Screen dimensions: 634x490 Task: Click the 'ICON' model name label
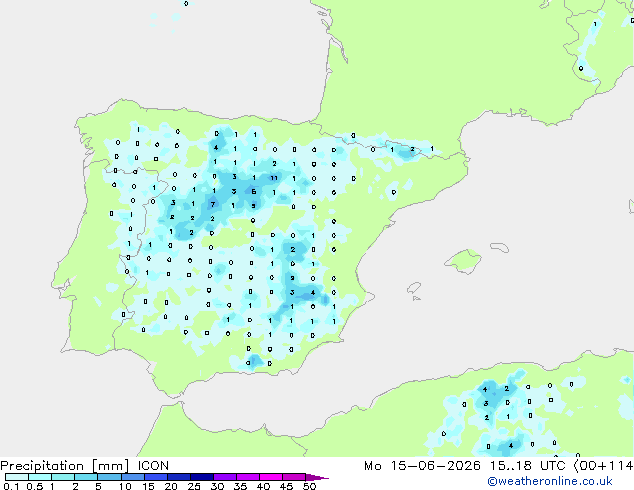153,466
